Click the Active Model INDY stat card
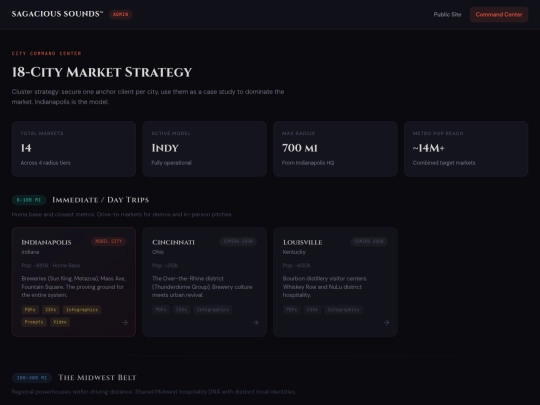This screenshot has height=405, width=540. 205,149
